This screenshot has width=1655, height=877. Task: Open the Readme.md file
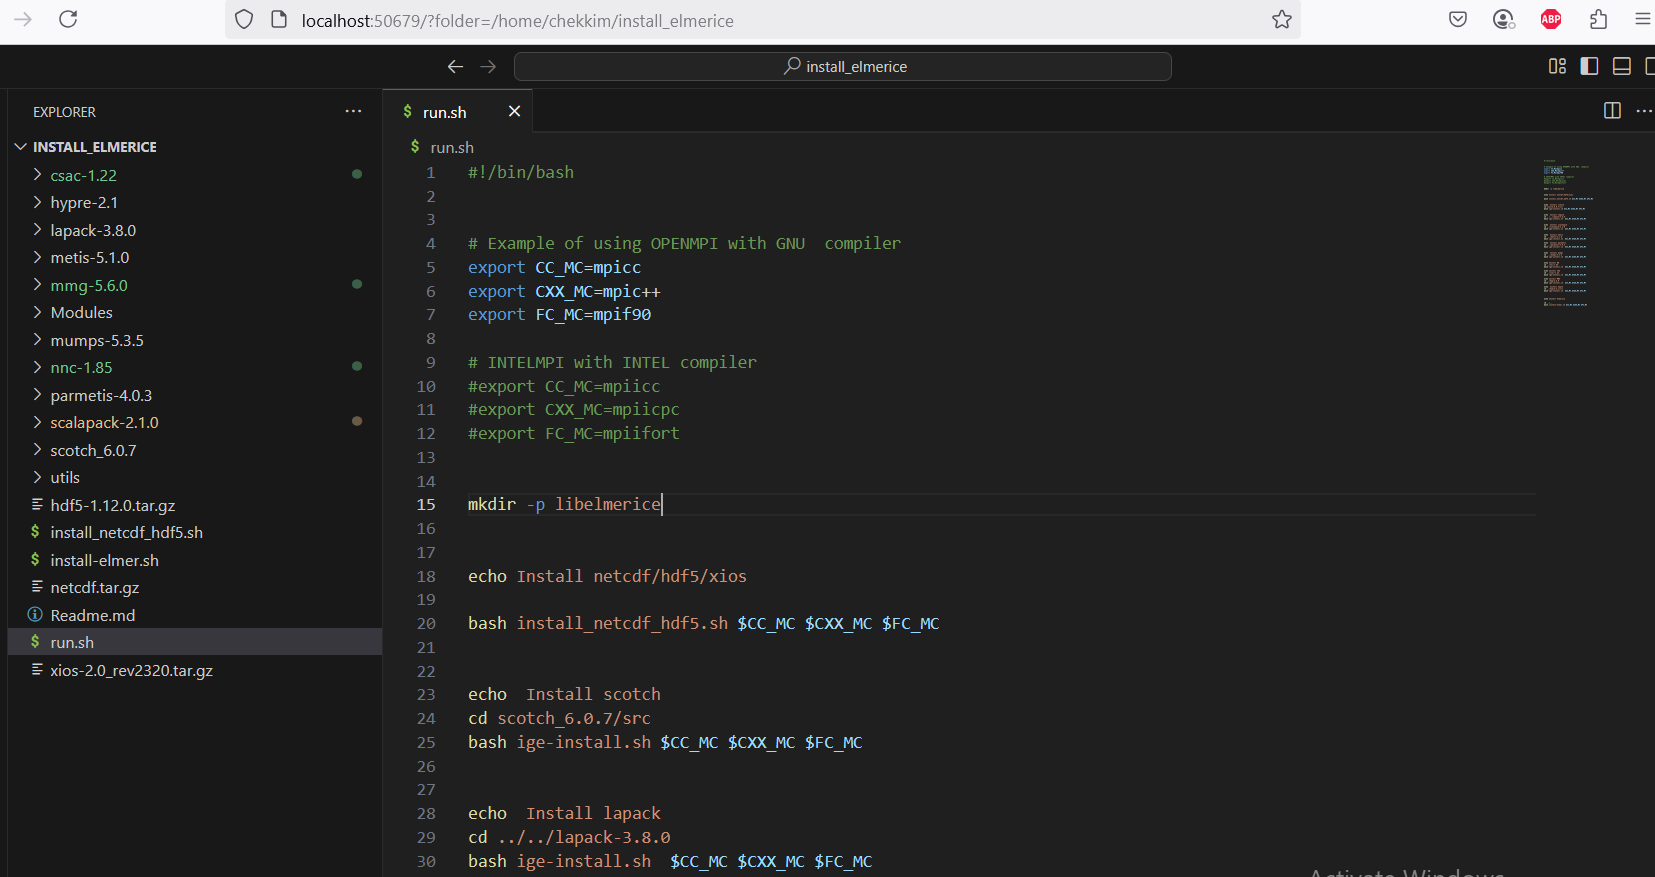[x=93, y=615]
